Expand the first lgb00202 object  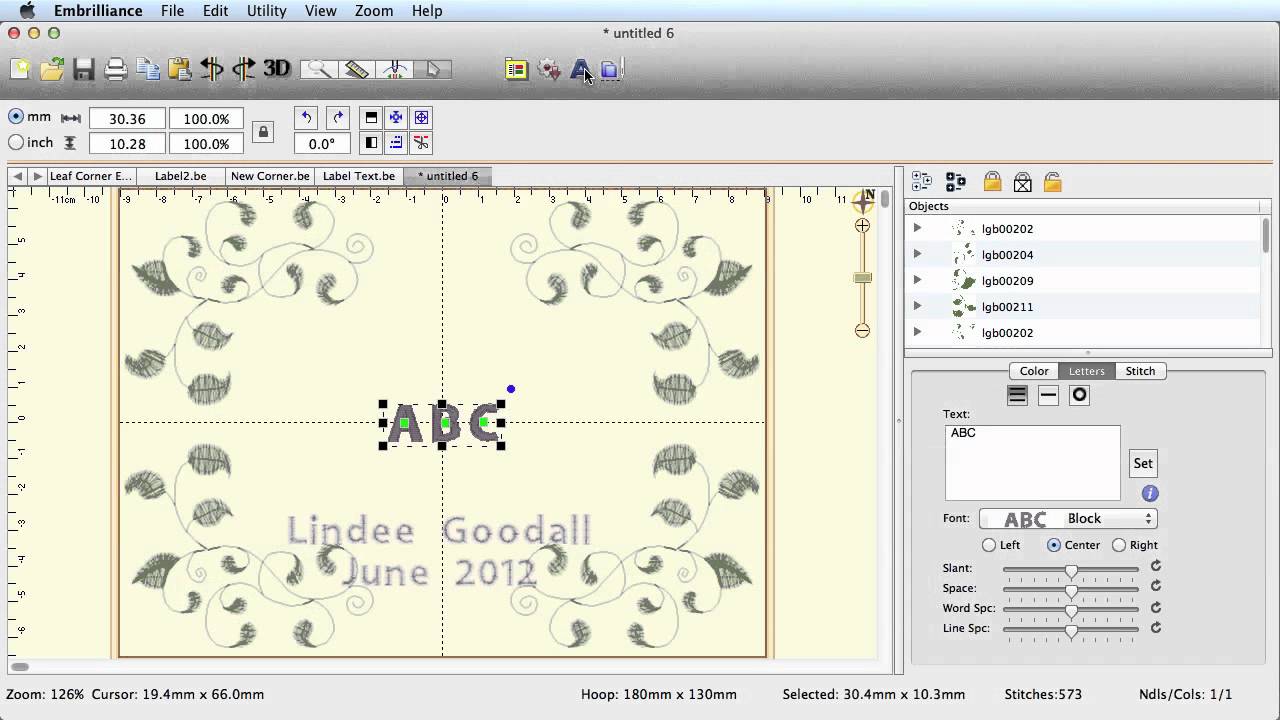pos(917,228)
